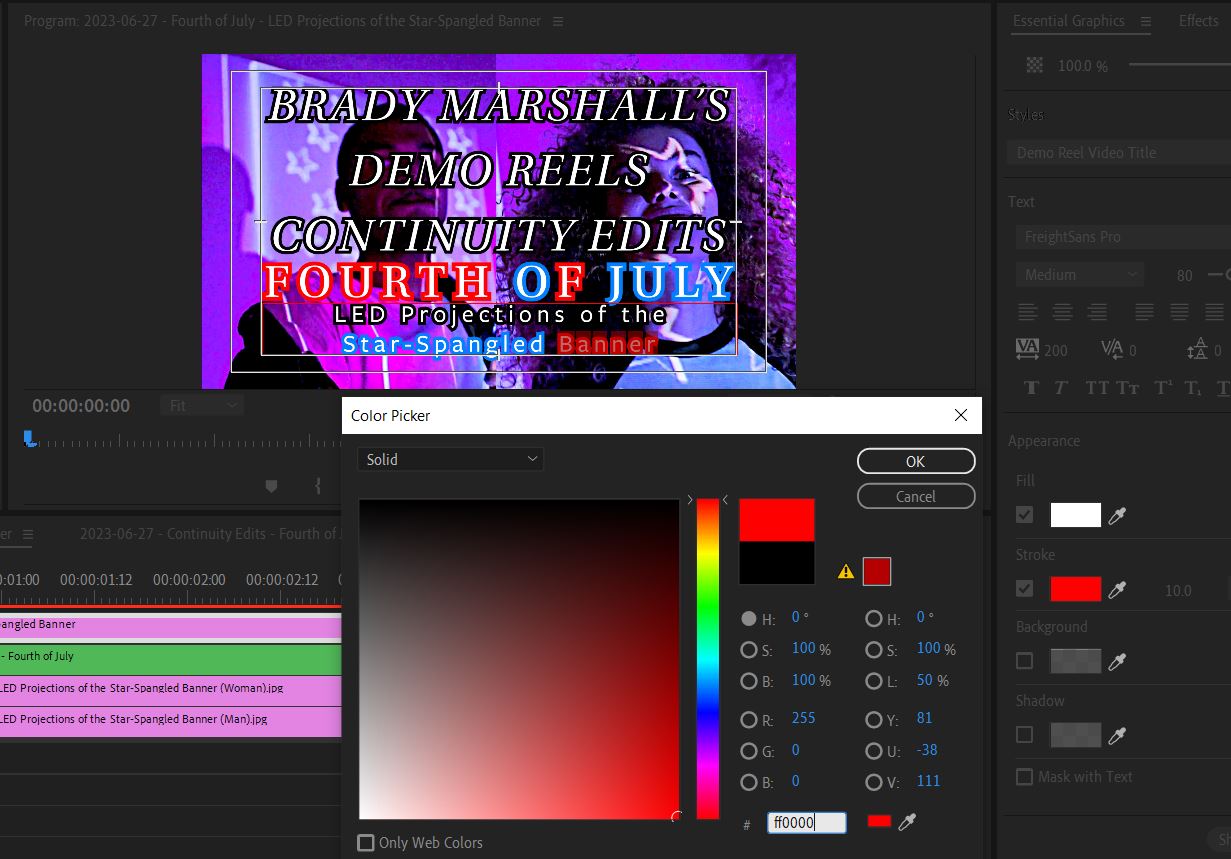Open the Demo Reel Video Title style dropdown
This screenshot has height=859, width=1231.
click(1118, 153)
